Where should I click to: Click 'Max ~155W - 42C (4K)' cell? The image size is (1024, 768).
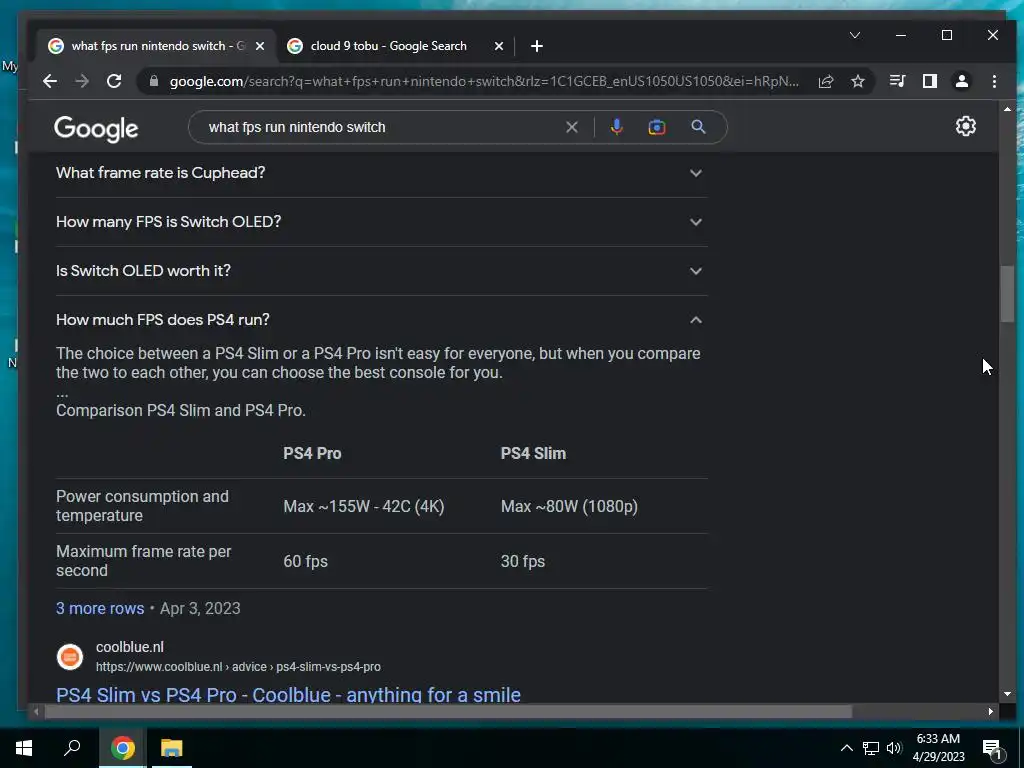(364, 507)
